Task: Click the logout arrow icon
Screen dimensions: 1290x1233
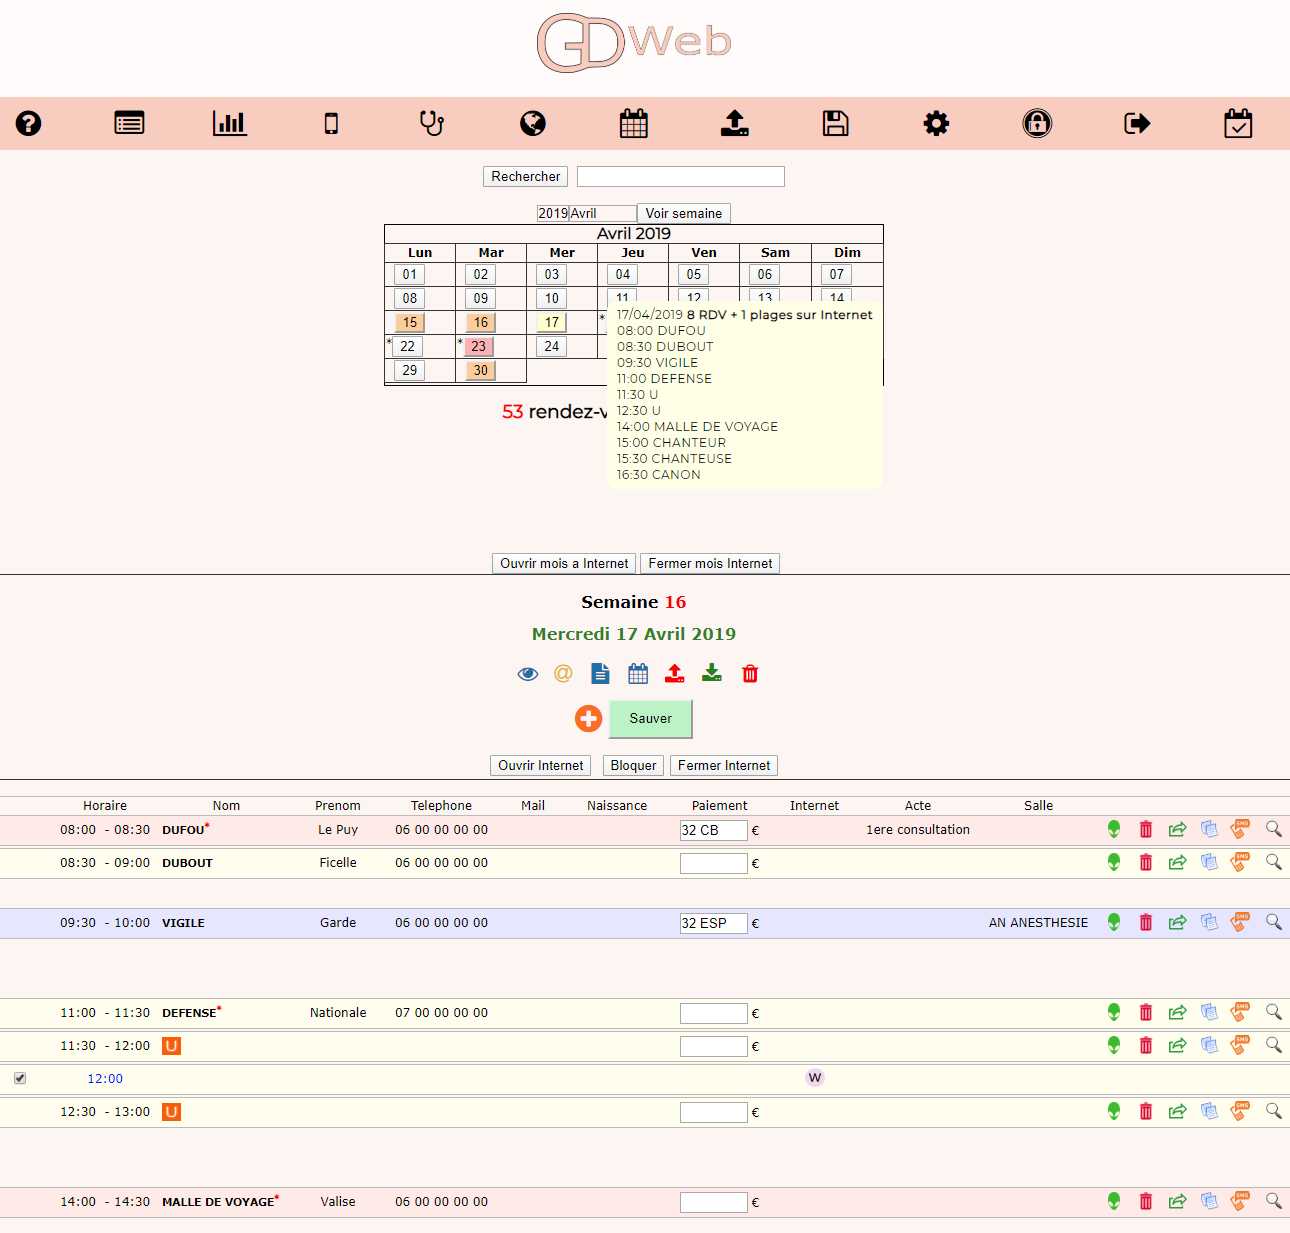Action: pos(1137,123)
